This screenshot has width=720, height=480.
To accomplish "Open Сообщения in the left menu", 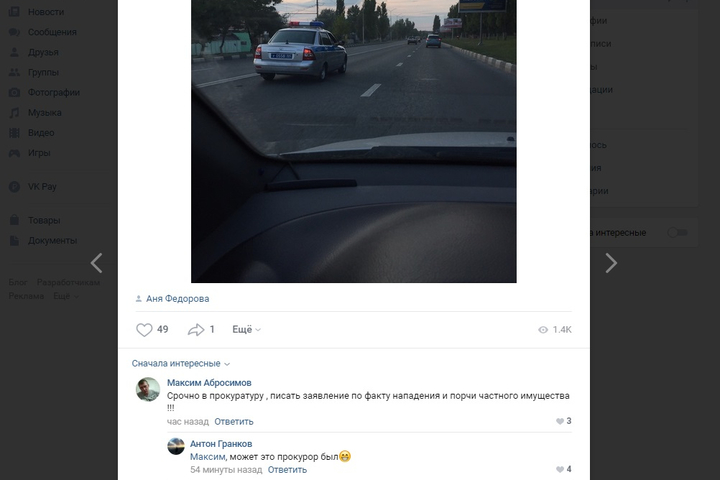I will (52, 32).
